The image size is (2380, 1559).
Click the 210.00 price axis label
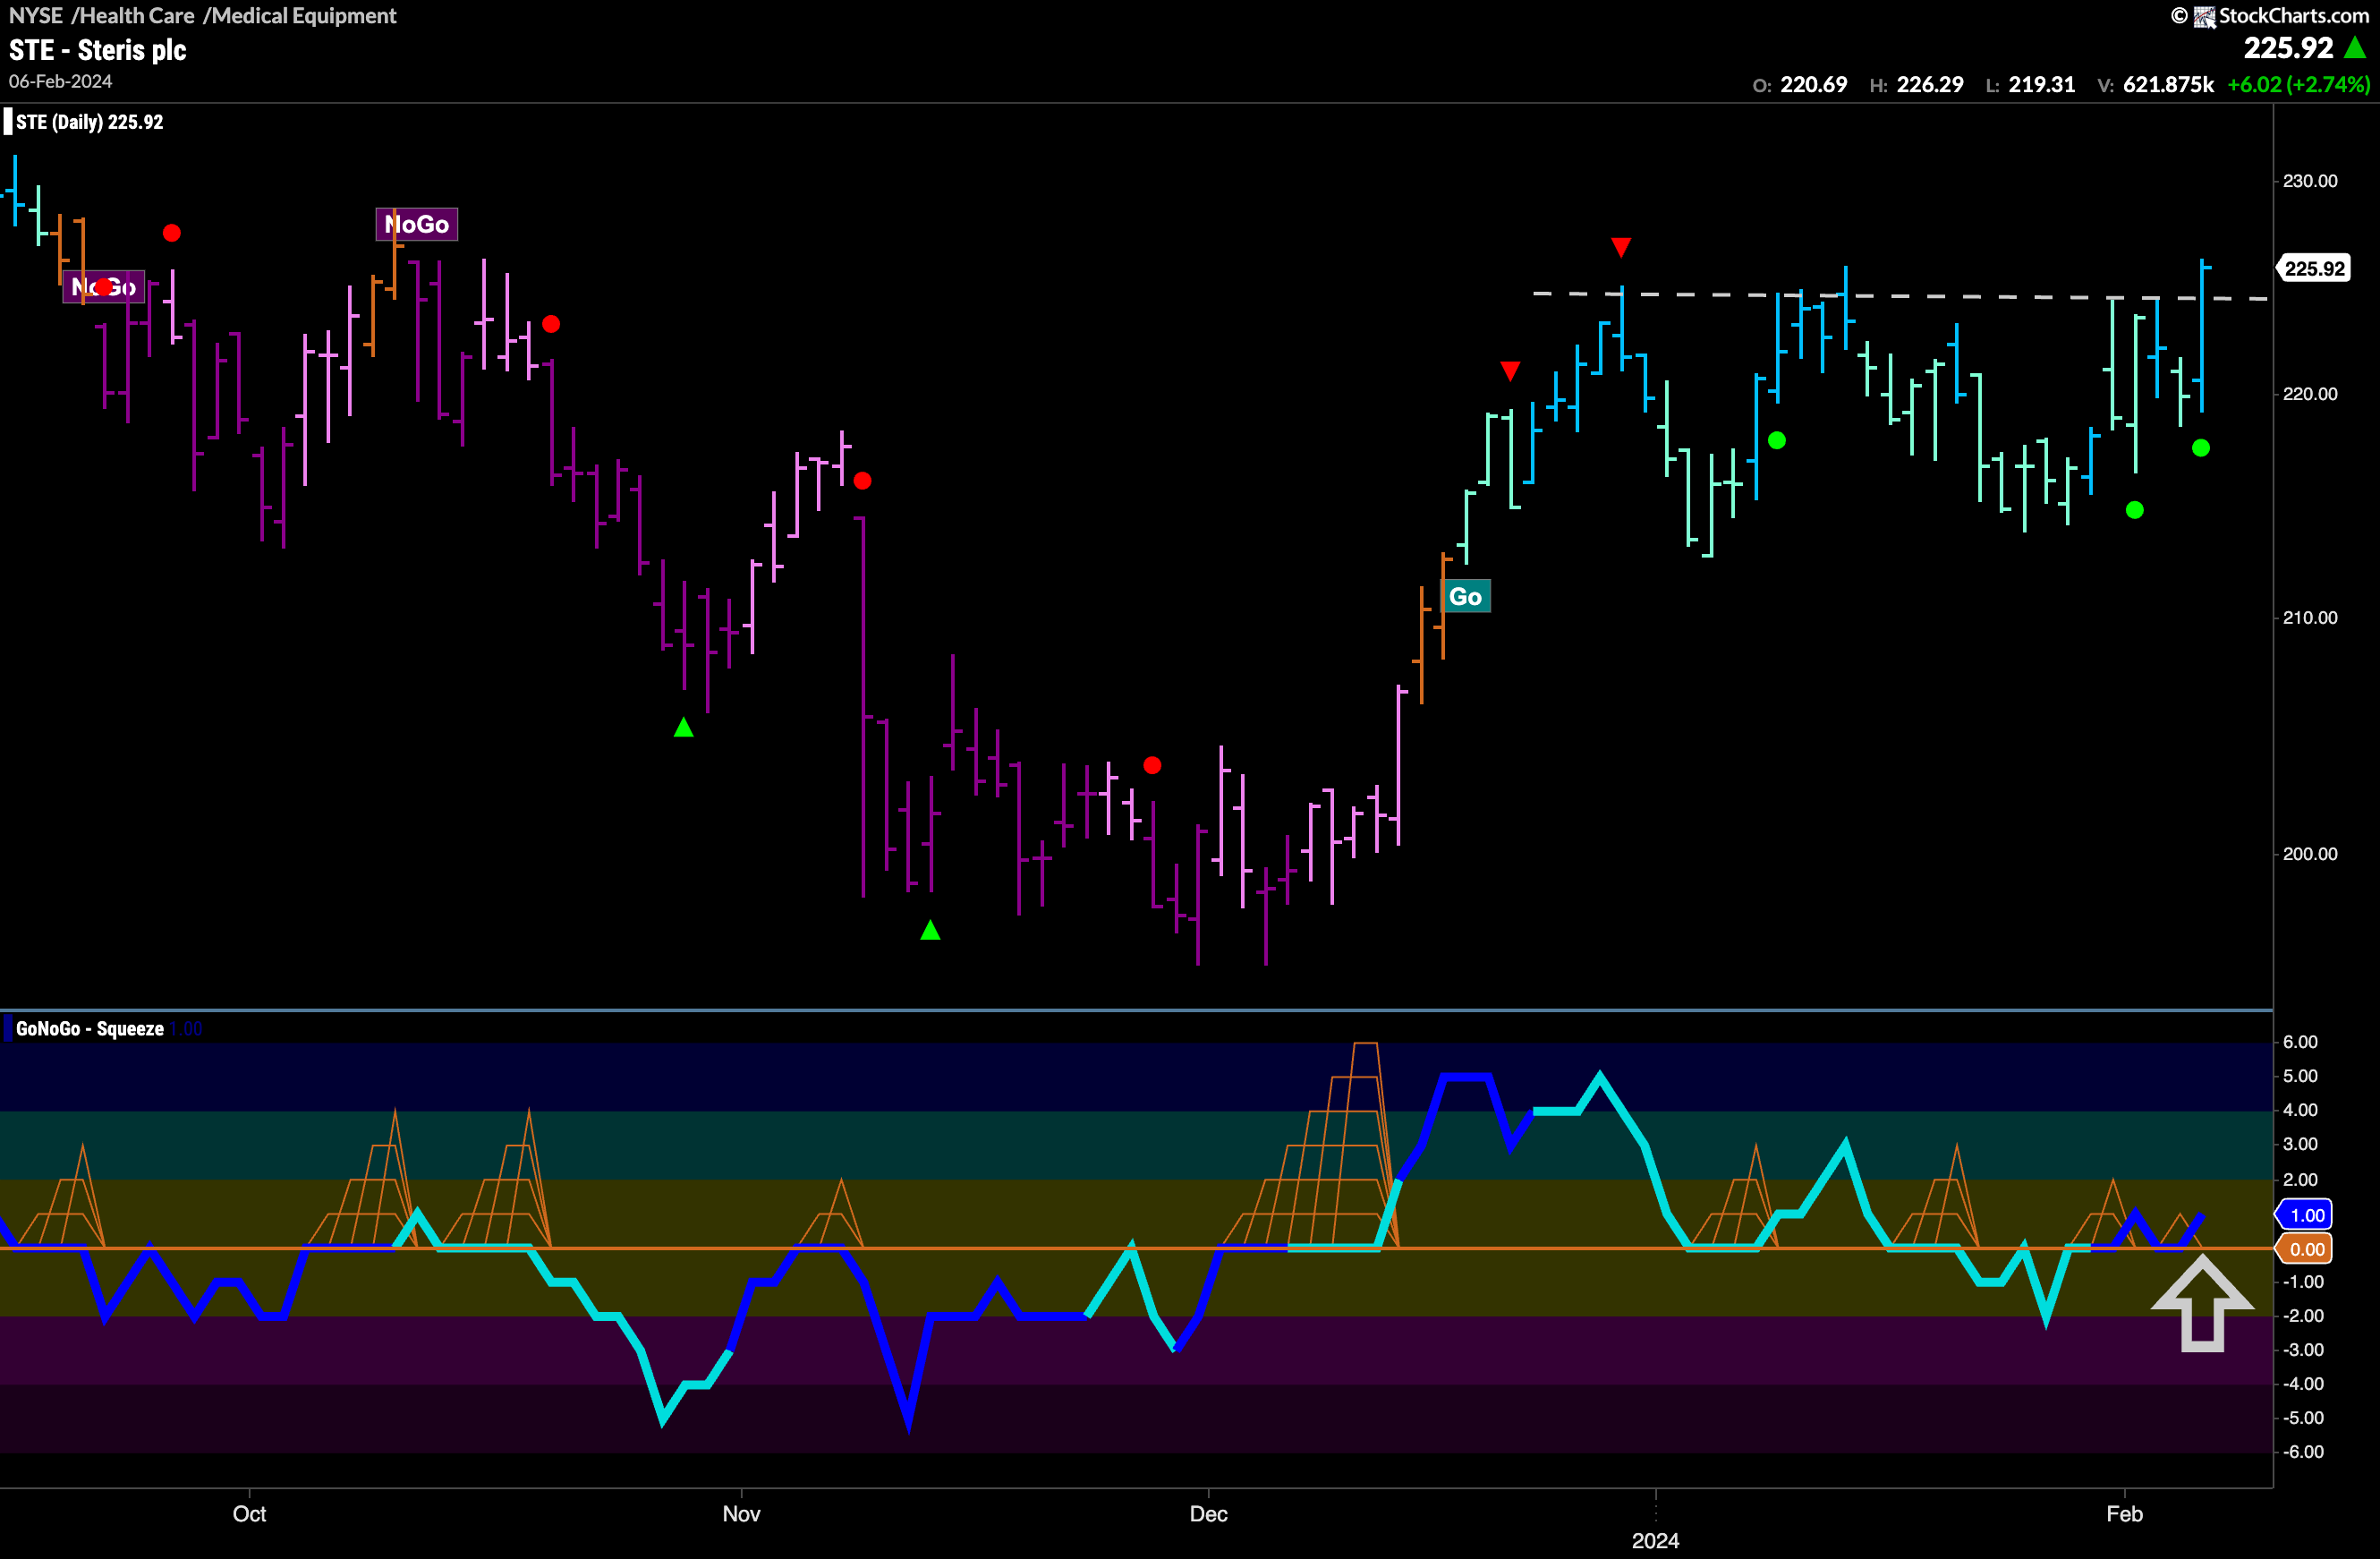coord(2310,618)
